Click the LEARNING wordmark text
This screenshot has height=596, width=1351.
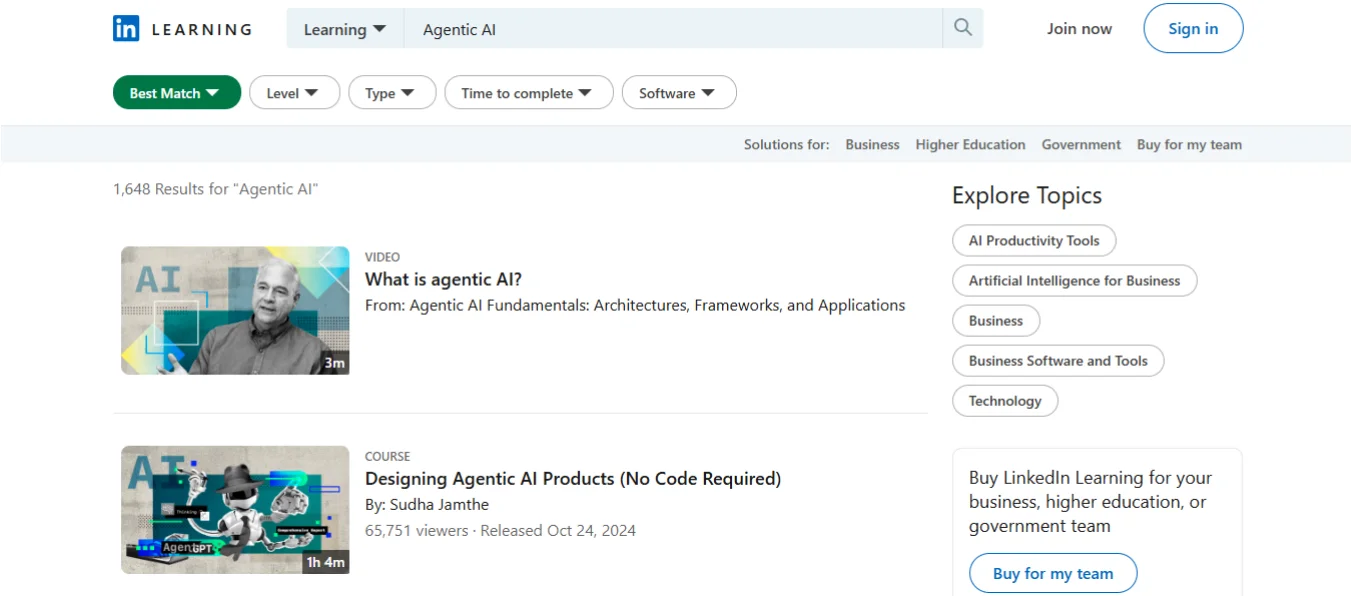pyautogui.click(x=201, y=29)
